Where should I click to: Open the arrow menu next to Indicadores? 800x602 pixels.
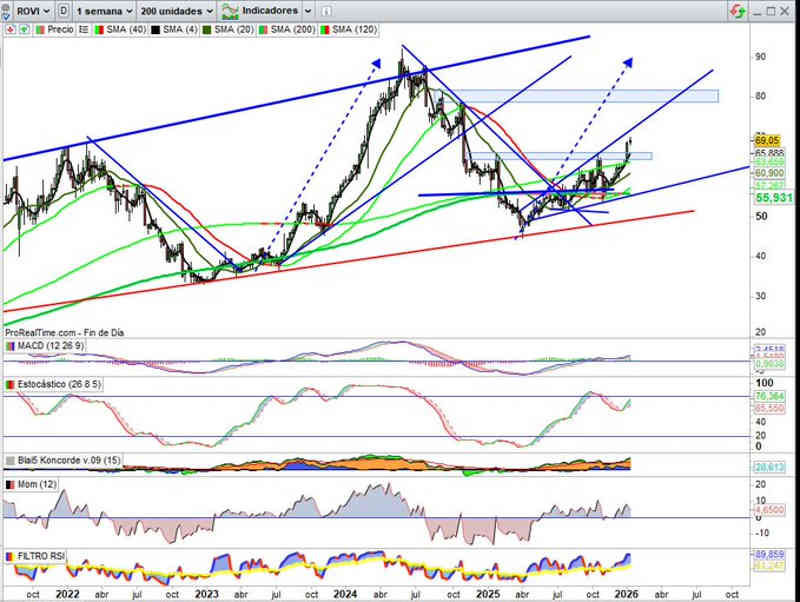point(309,11)
